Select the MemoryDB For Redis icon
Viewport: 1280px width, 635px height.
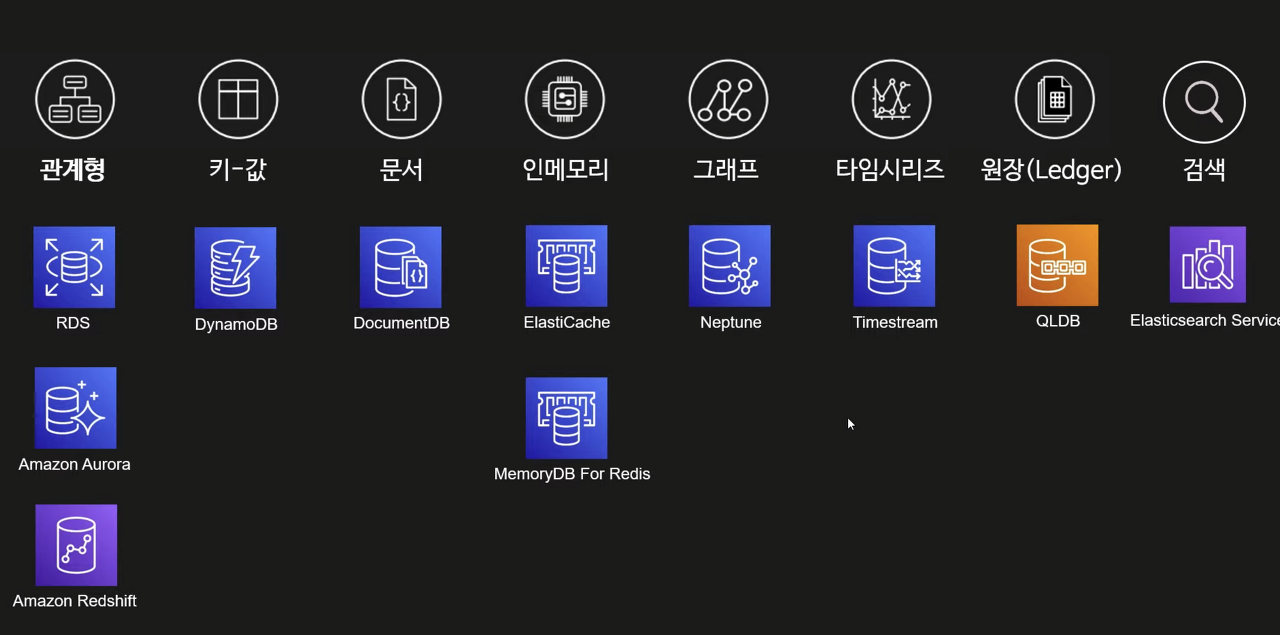566,418
